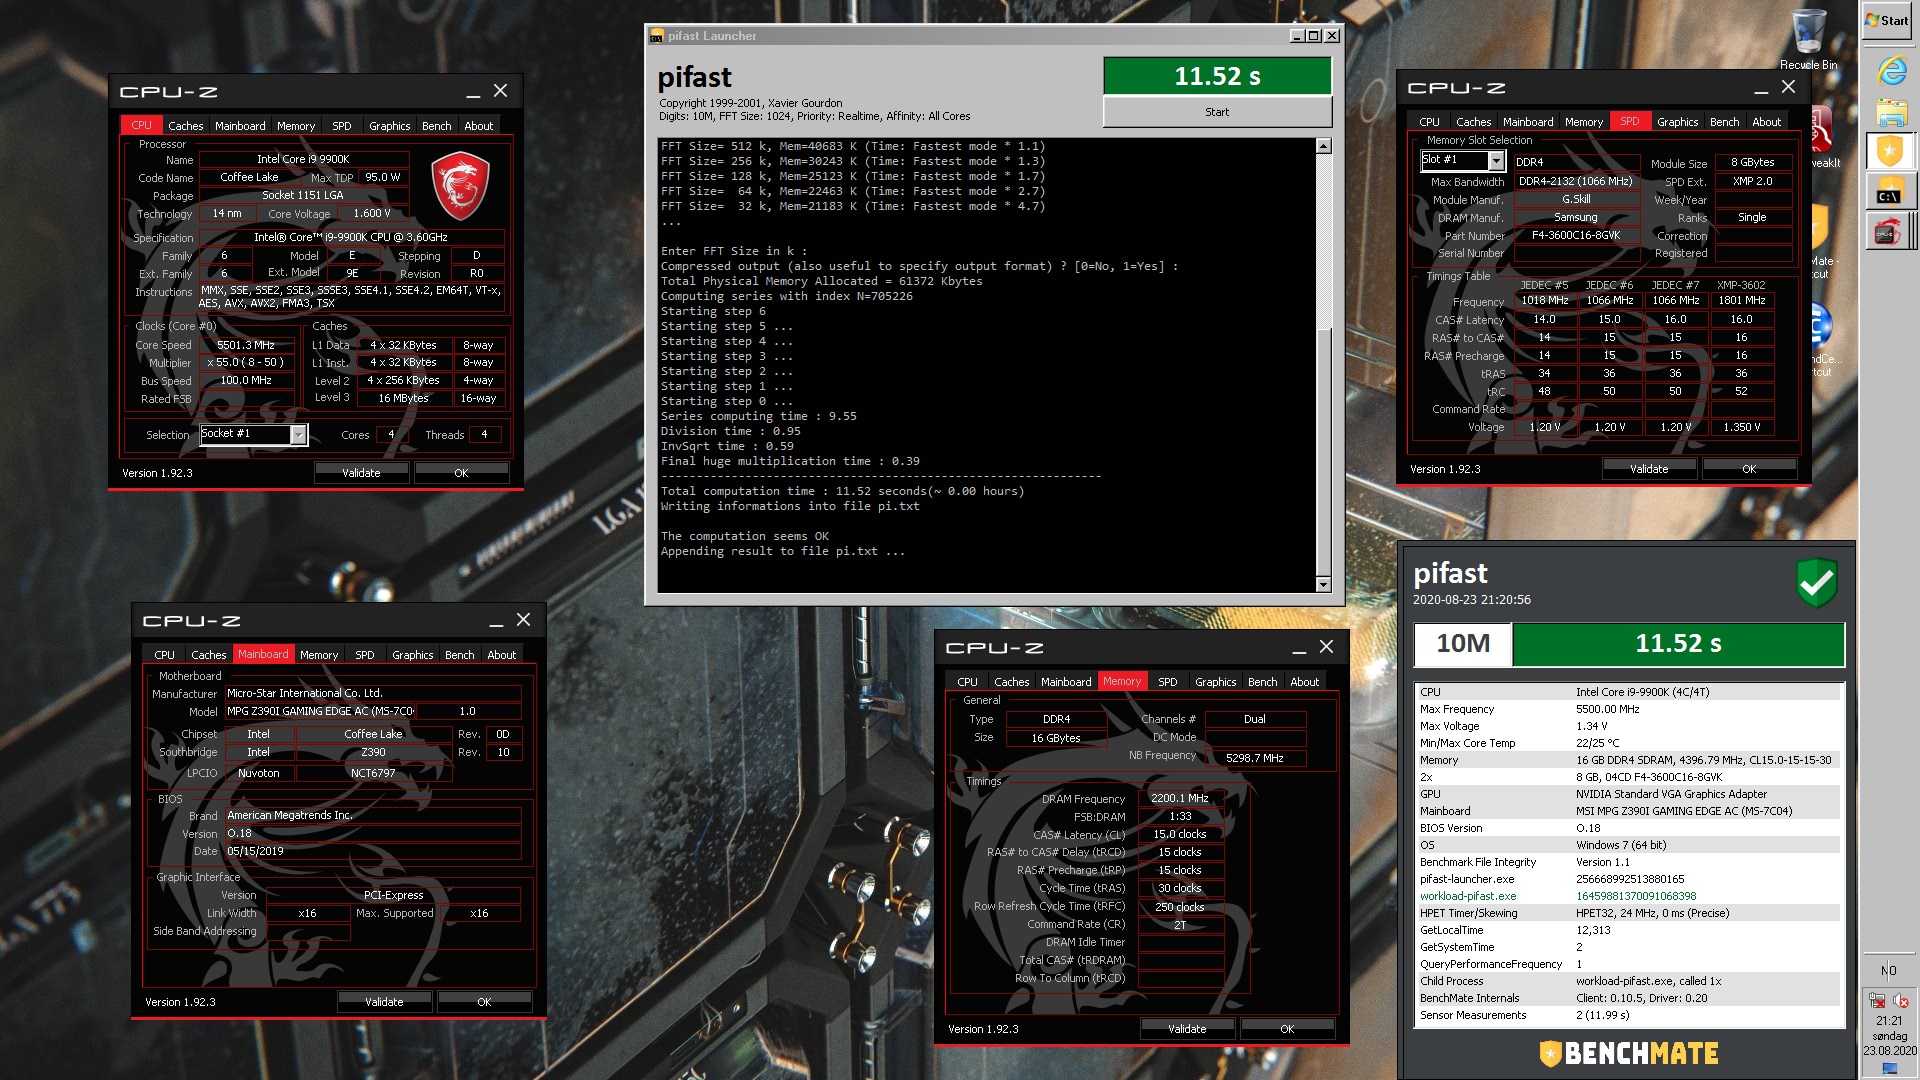Click Validate in the top-left CPU-Z window
Image resolution: width=1920 pixels, height=1080 pixels.
click(361, 473)
